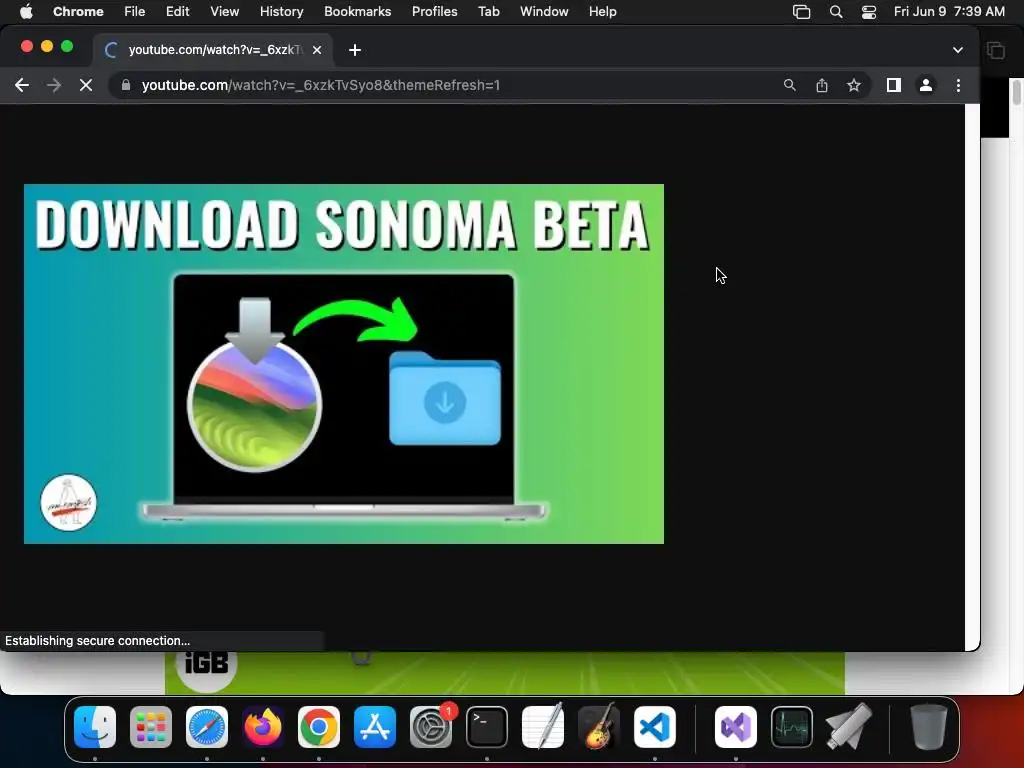Open Activity Monitor from the Dock
Image resolution: width=1024 pixels, height=768 pixels.
pyautogui.click(x=792, y=727)
